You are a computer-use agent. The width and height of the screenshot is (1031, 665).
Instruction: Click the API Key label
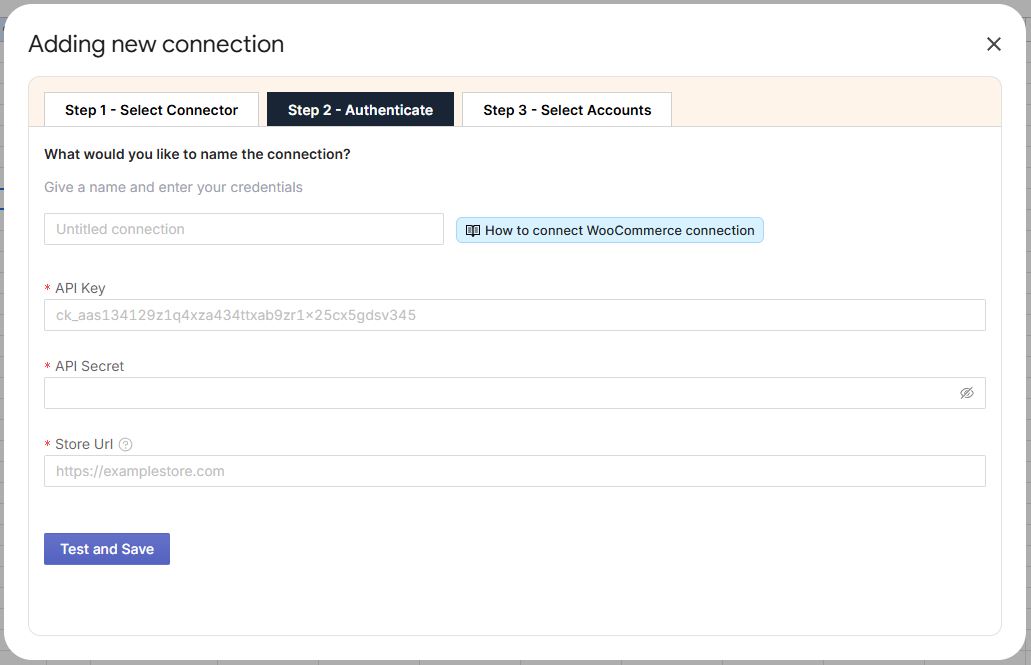click(80, 288)
